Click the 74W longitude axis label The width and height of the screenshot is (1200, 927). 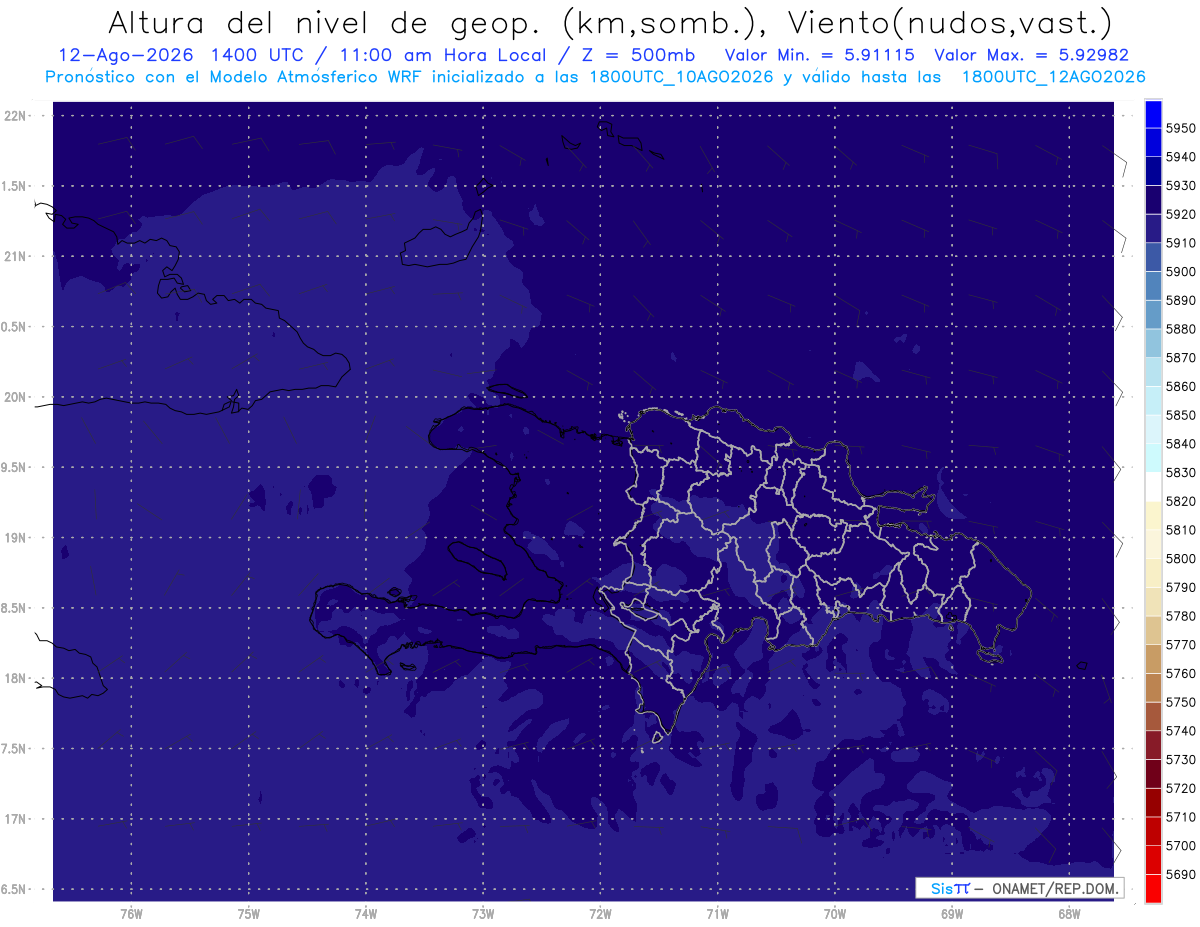pos(366,914)
